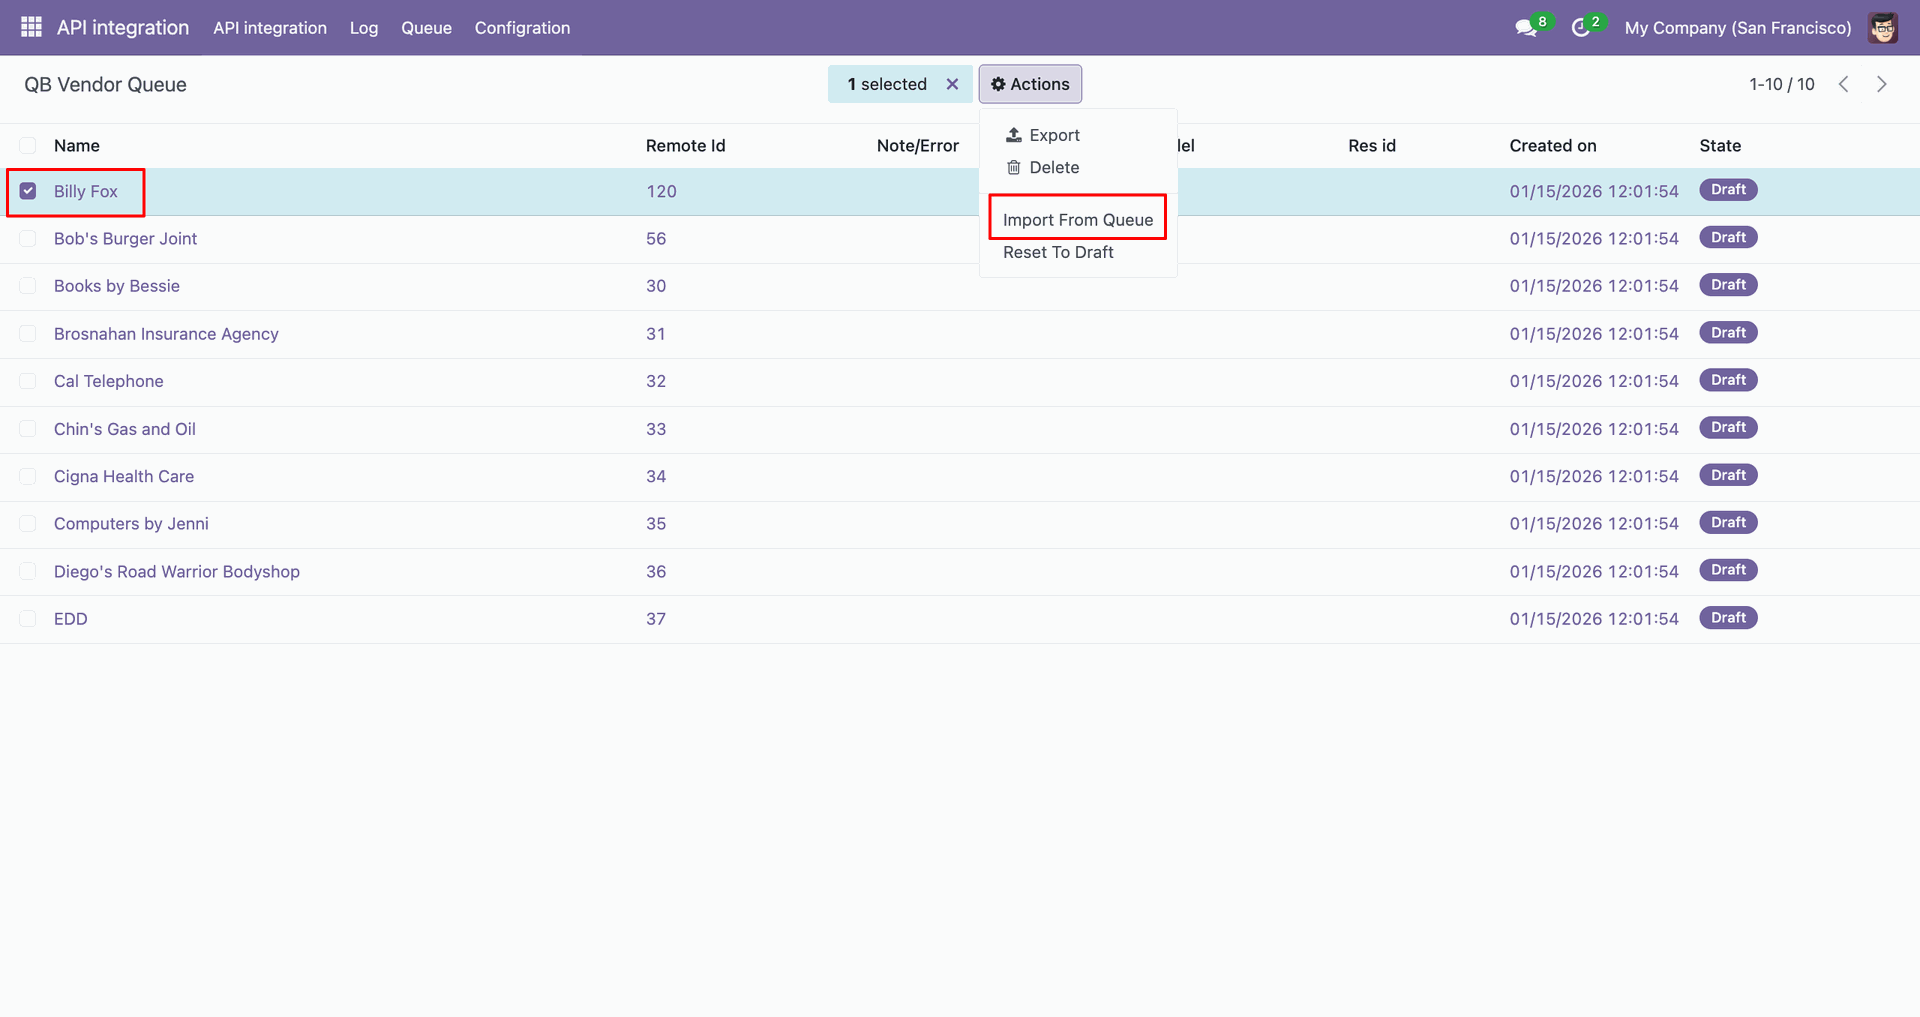The width and height of the screenshot is (1920, 1017).
Task: Click the Export option with upload icon
Action: tap(1043, 135)
